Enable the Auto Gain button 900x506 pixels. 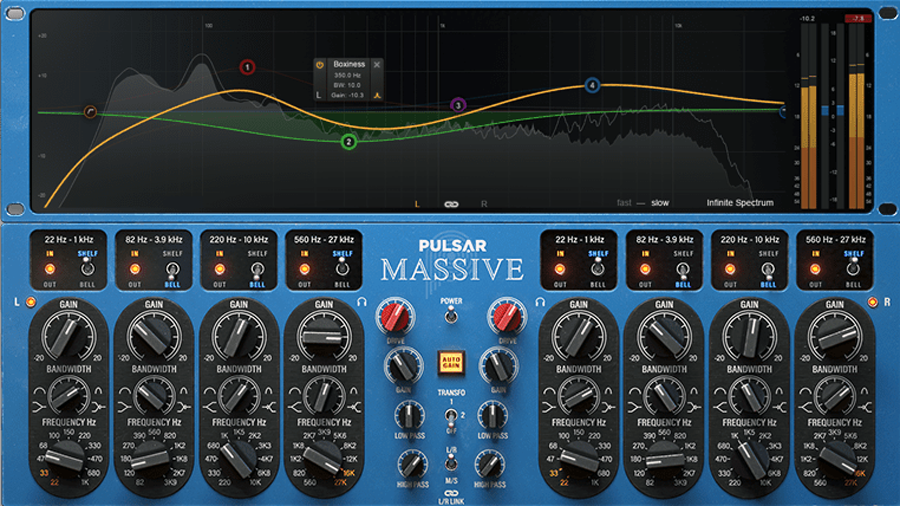pyautogui.click(x=451, y=362)
